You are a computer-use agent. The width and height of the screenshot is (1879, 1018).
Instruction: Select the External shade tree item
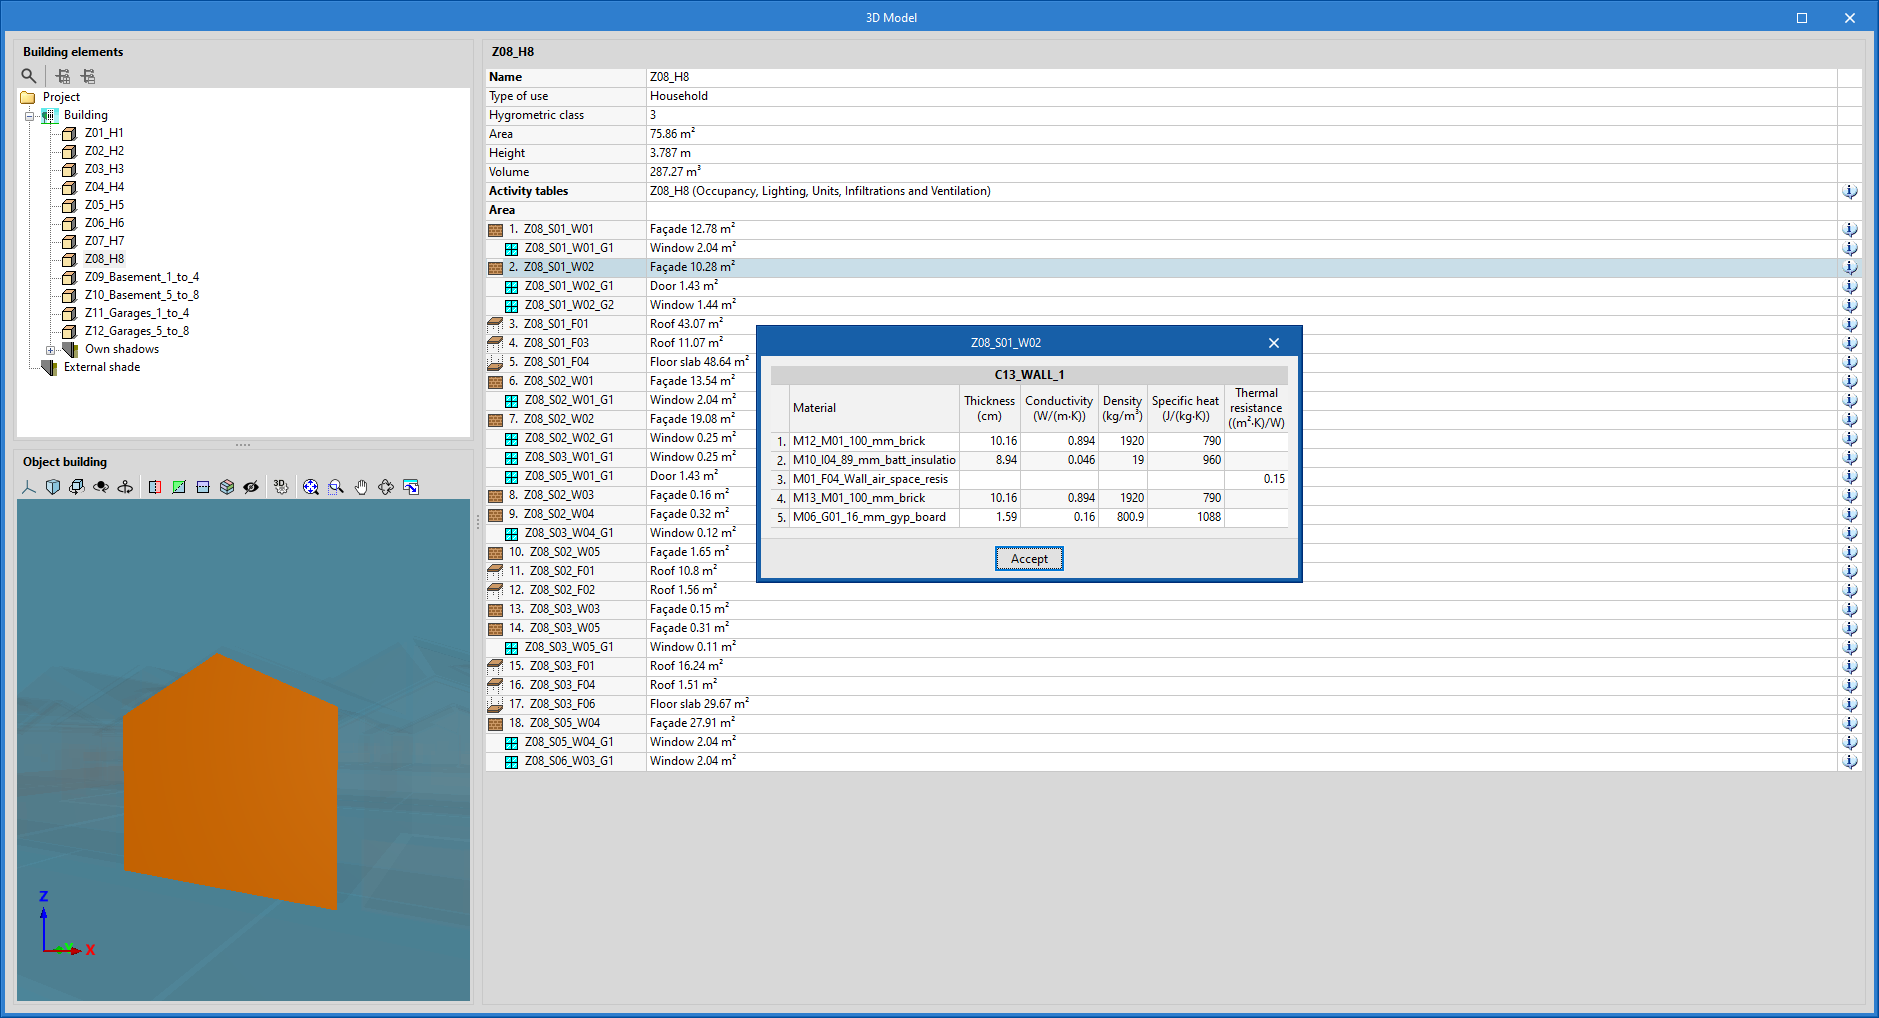[101, 367]
